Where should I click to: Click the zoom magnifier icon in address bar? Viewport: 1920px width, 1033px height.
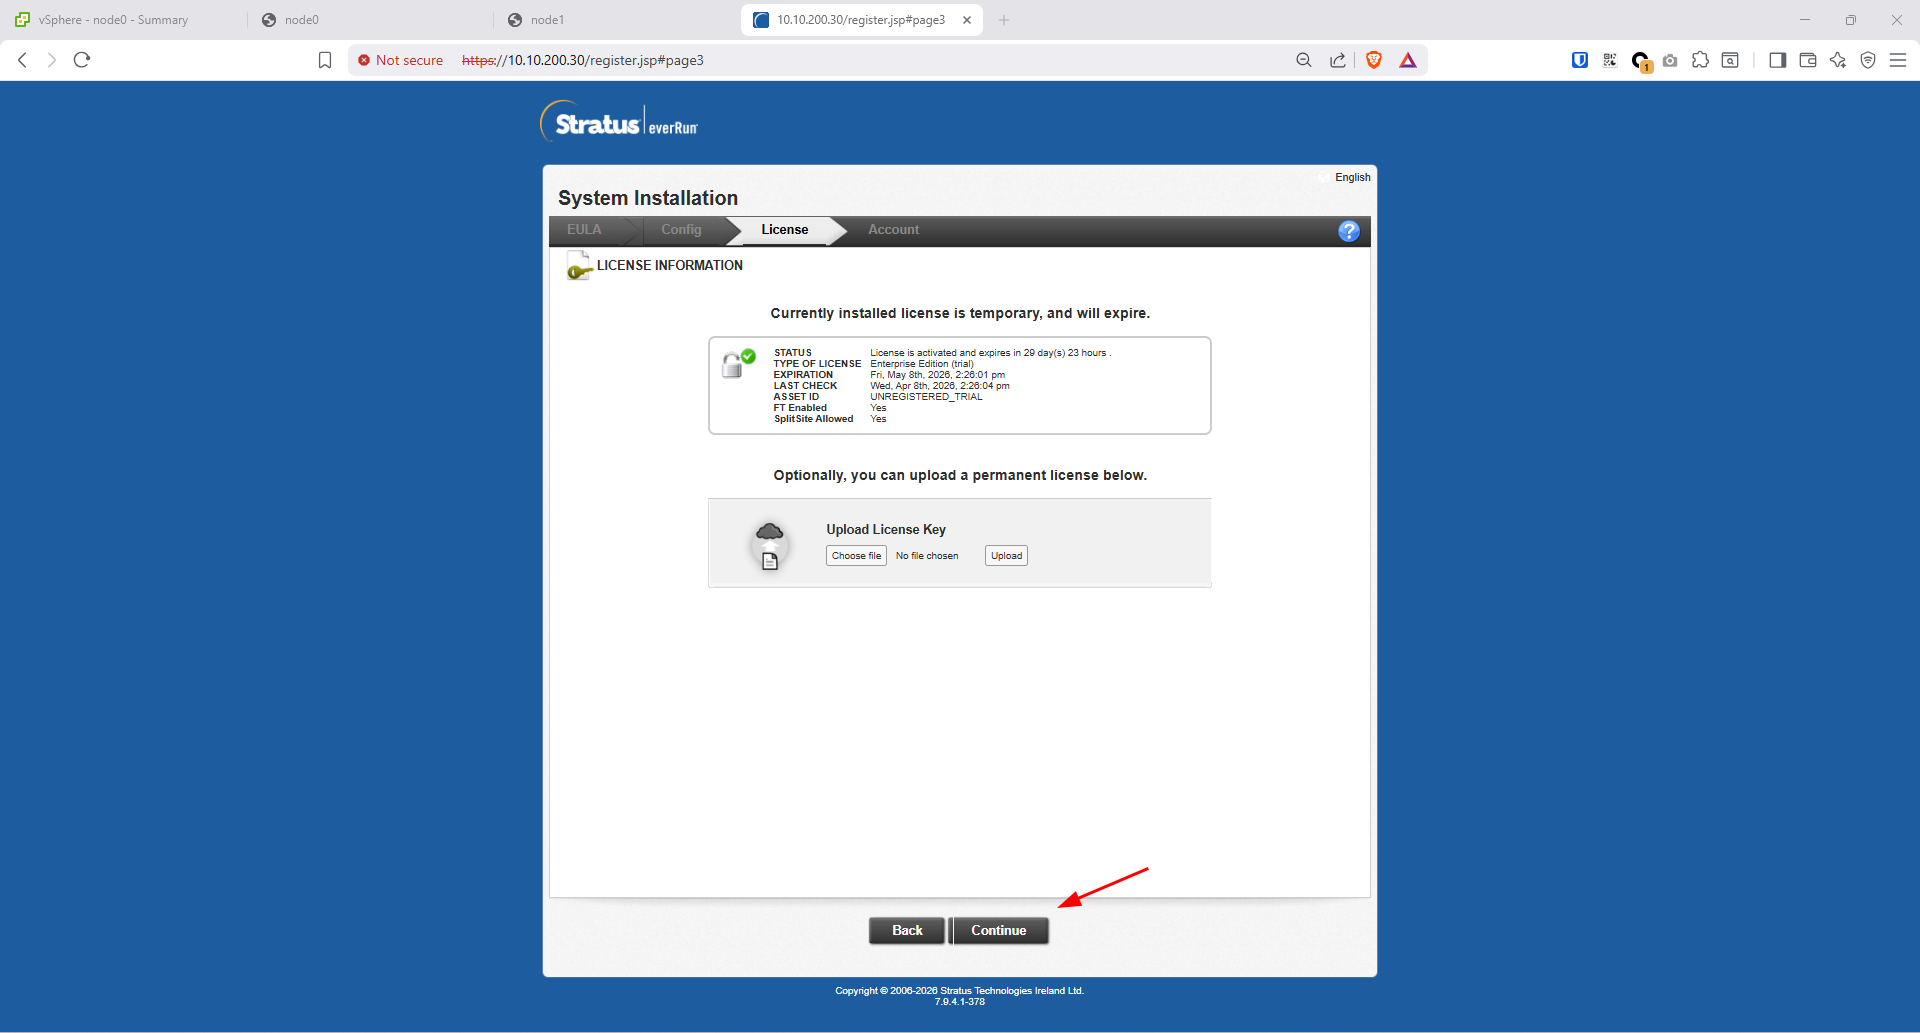(x=1304, y=60)
